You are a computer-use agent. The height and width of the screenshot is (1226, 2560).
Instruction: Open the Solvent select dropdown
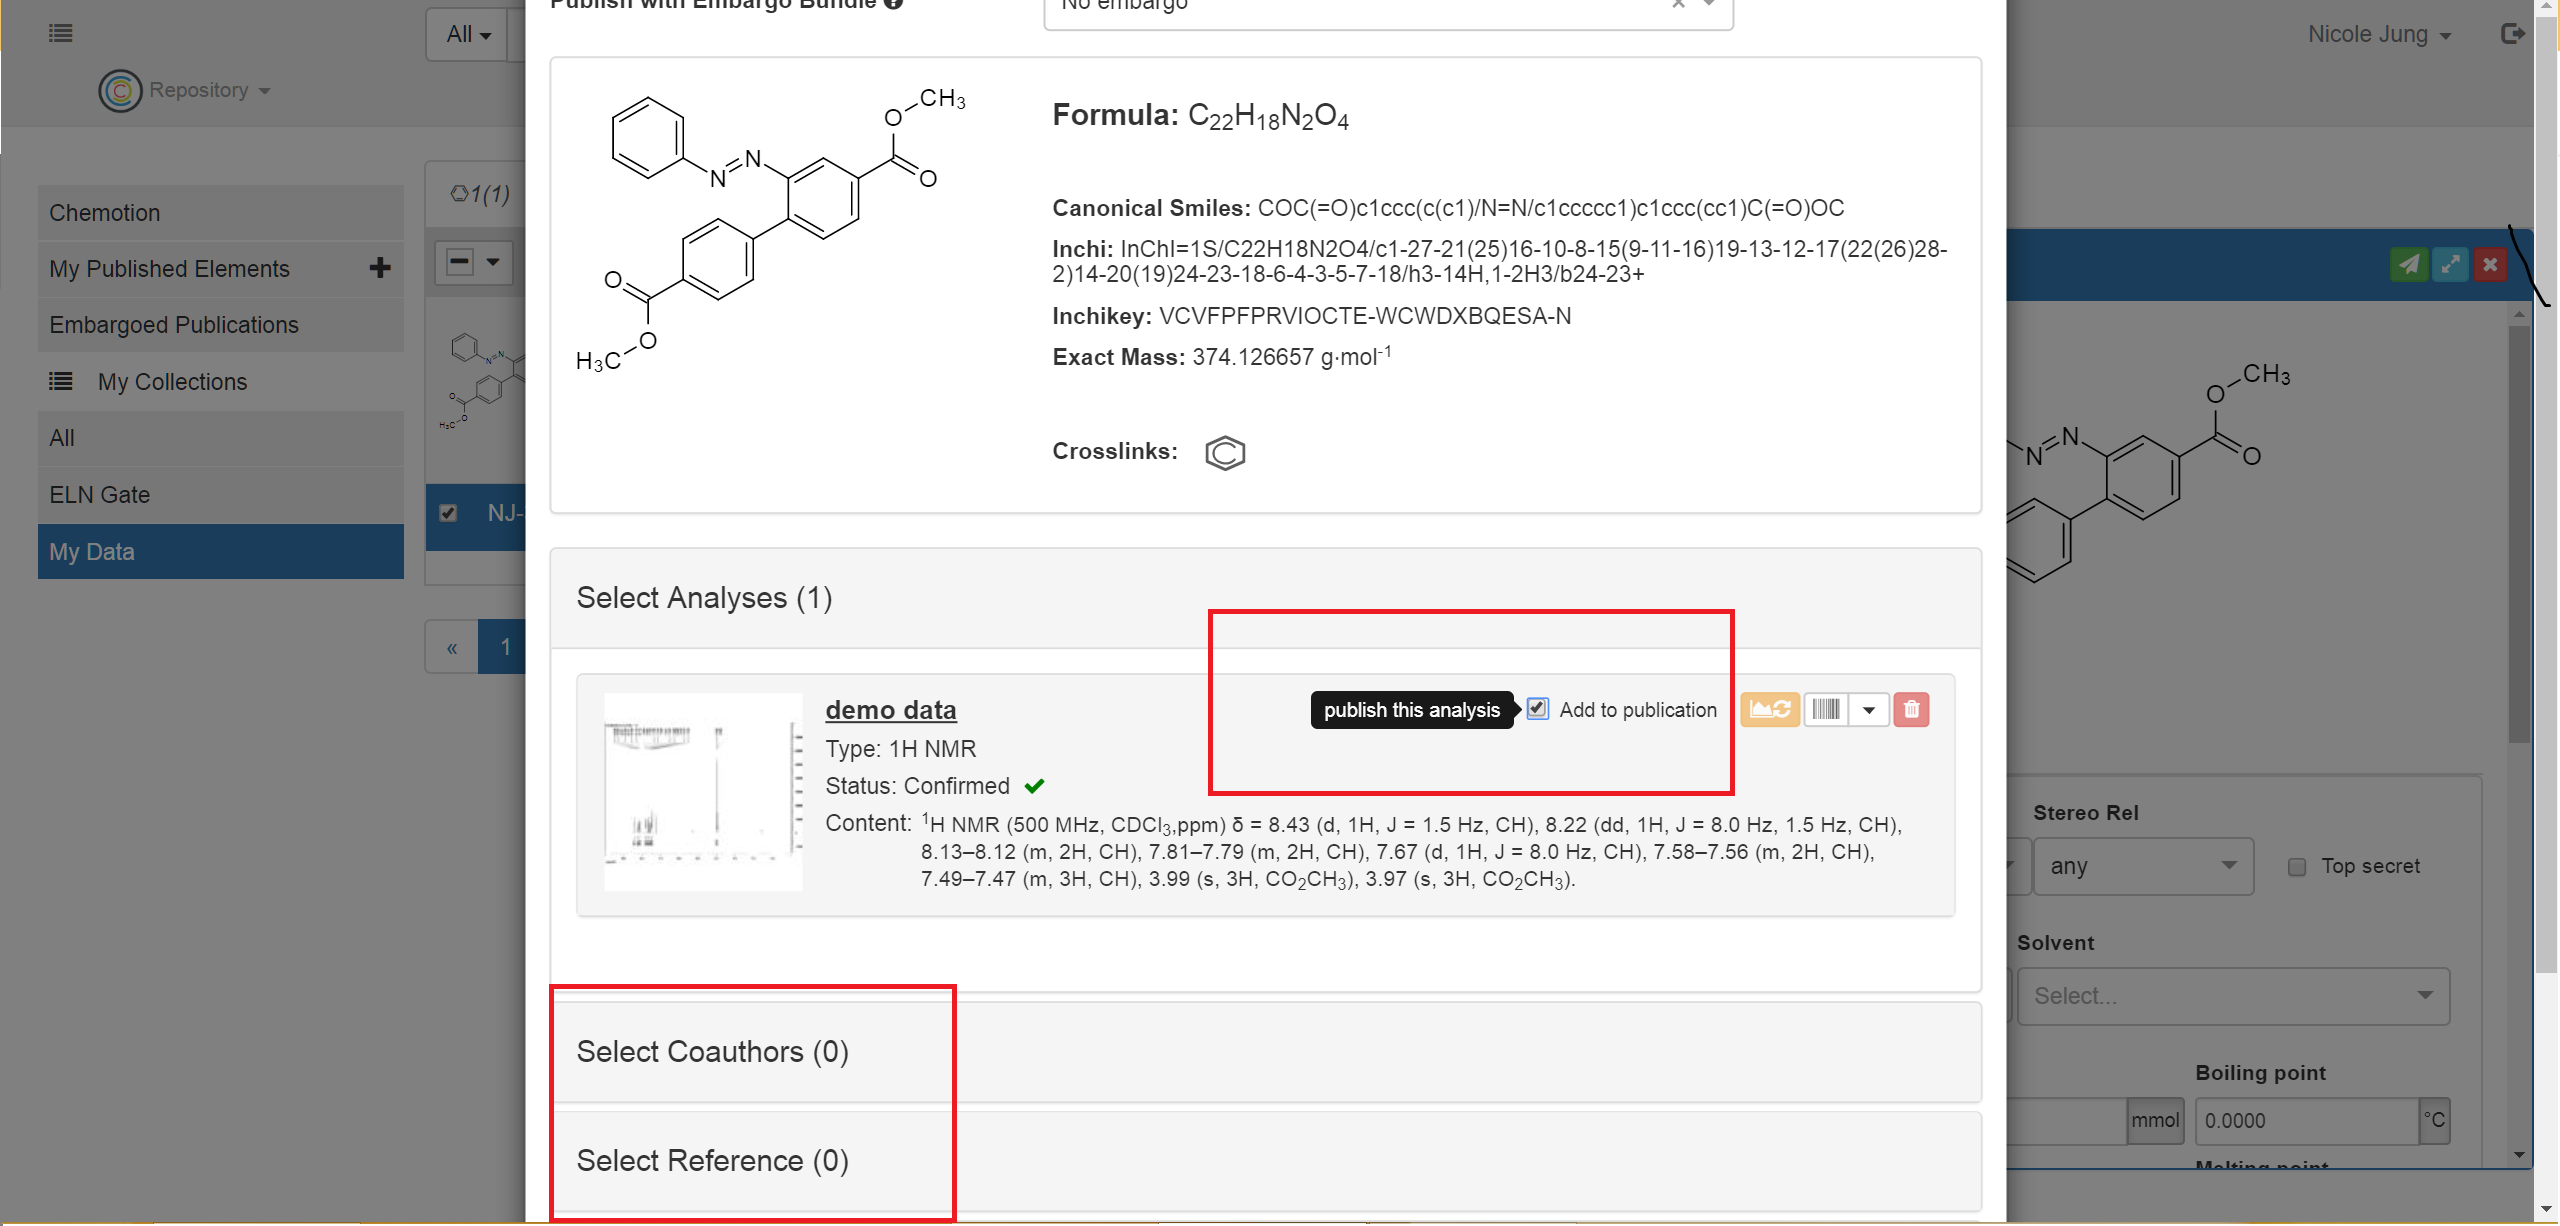(2233, 996)
